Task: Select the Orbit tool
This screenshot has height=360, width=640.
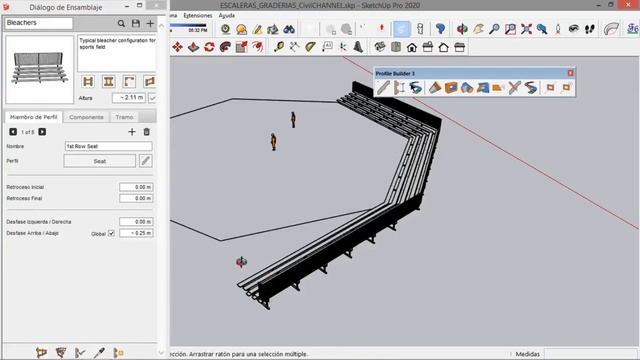Action: click(x=462, y=29)
